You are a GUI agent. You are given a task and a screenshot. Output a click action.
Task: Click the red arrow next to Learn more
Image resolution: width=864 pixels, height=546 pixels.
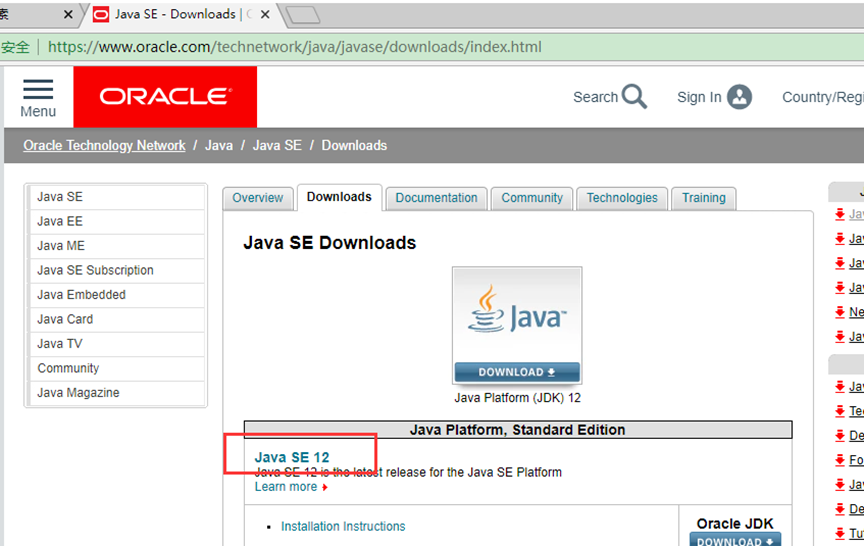coord(325,488)
